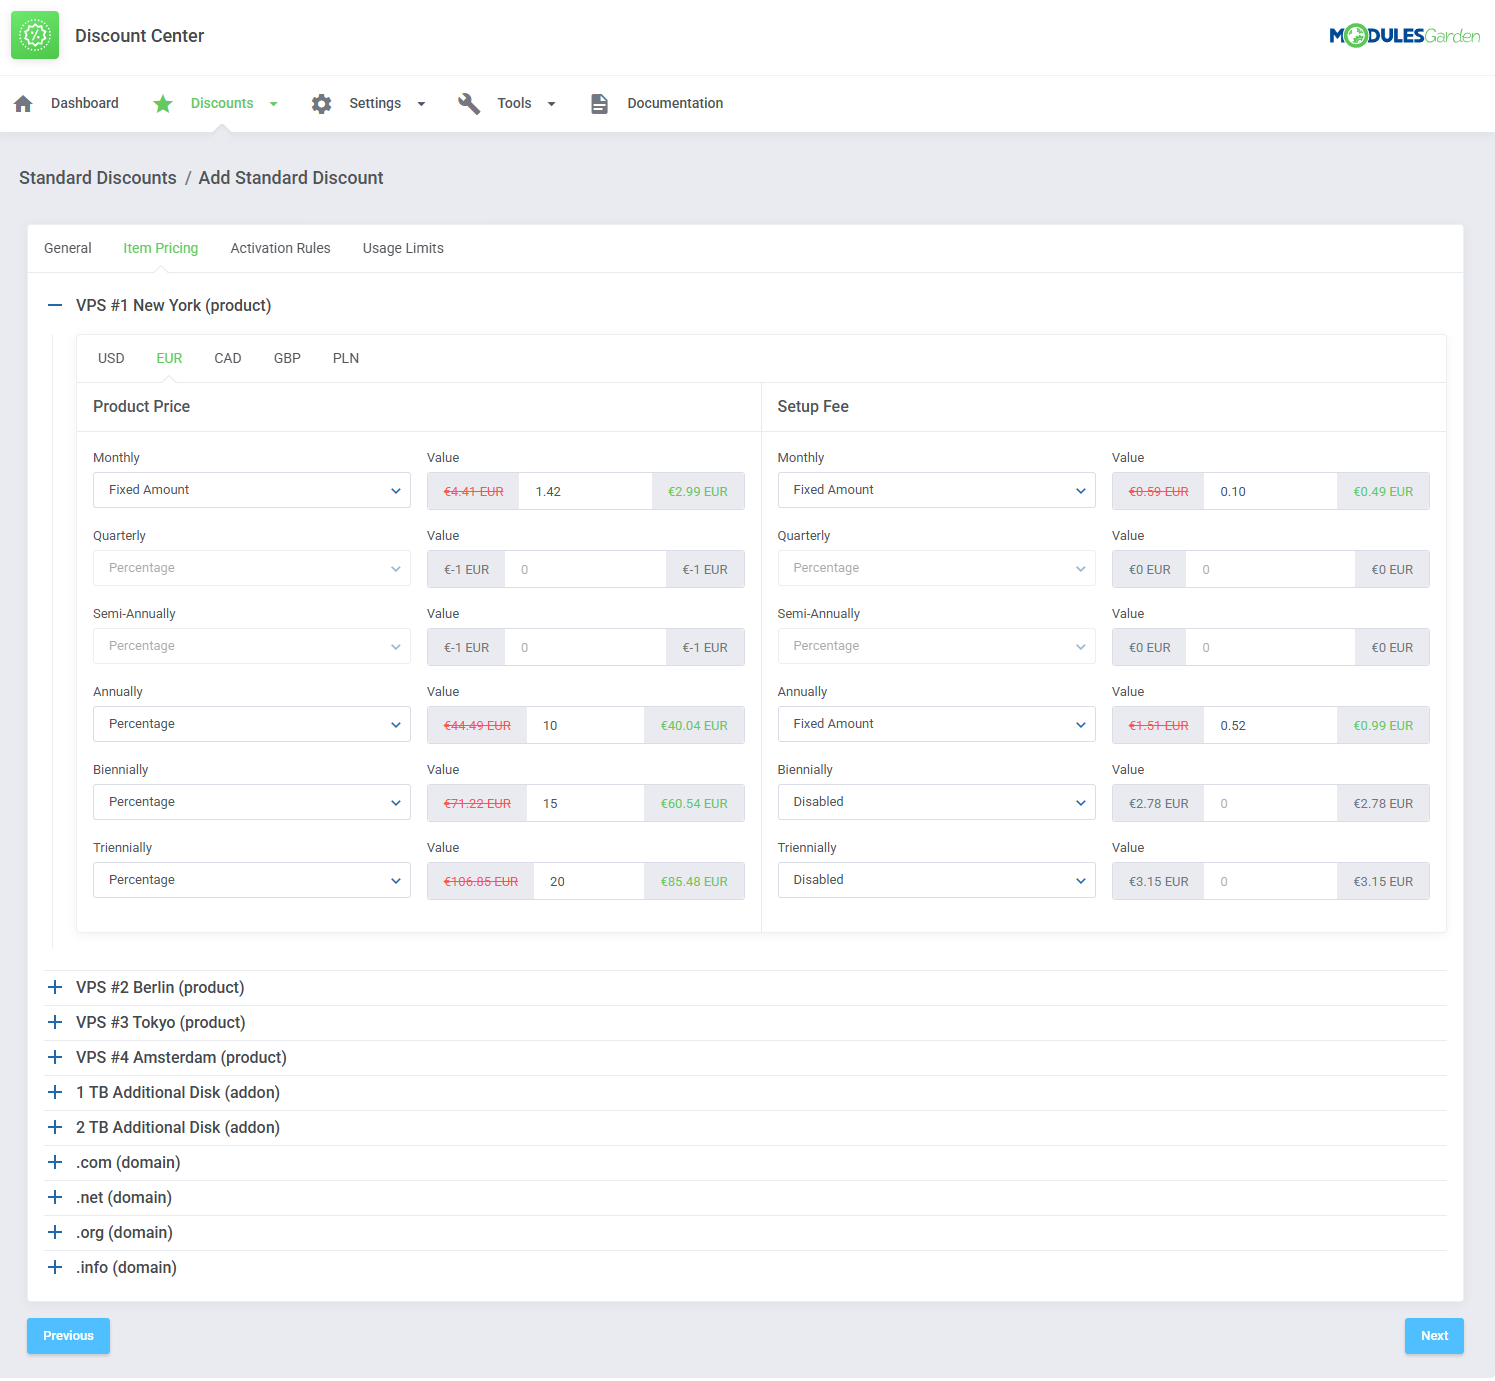Image resolution: width=1495 pixels, height=1381 pixels.
Task: Click the Dashboard home icon
Action: point(23,103)
